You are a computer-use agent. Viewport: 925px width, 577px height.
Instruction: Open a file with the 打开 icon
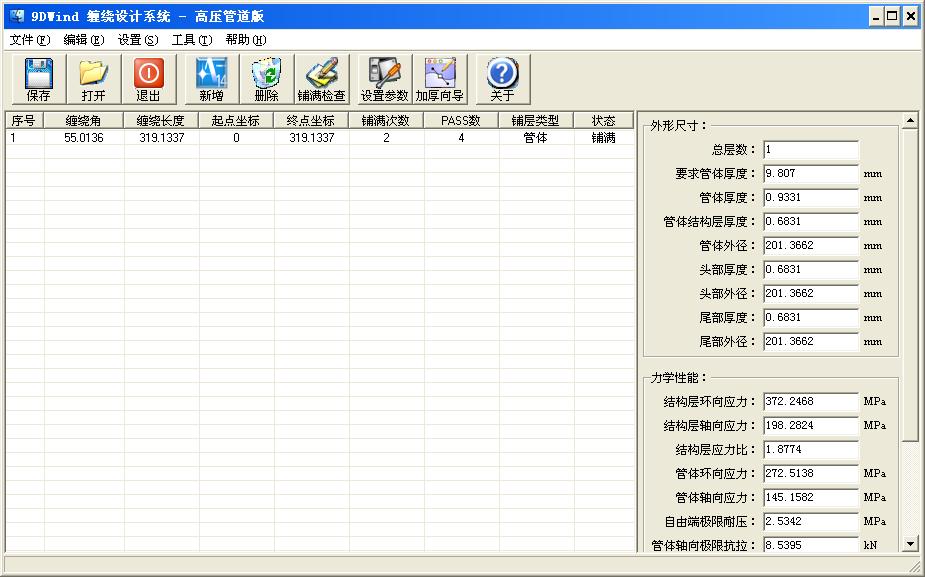(93, 79)
